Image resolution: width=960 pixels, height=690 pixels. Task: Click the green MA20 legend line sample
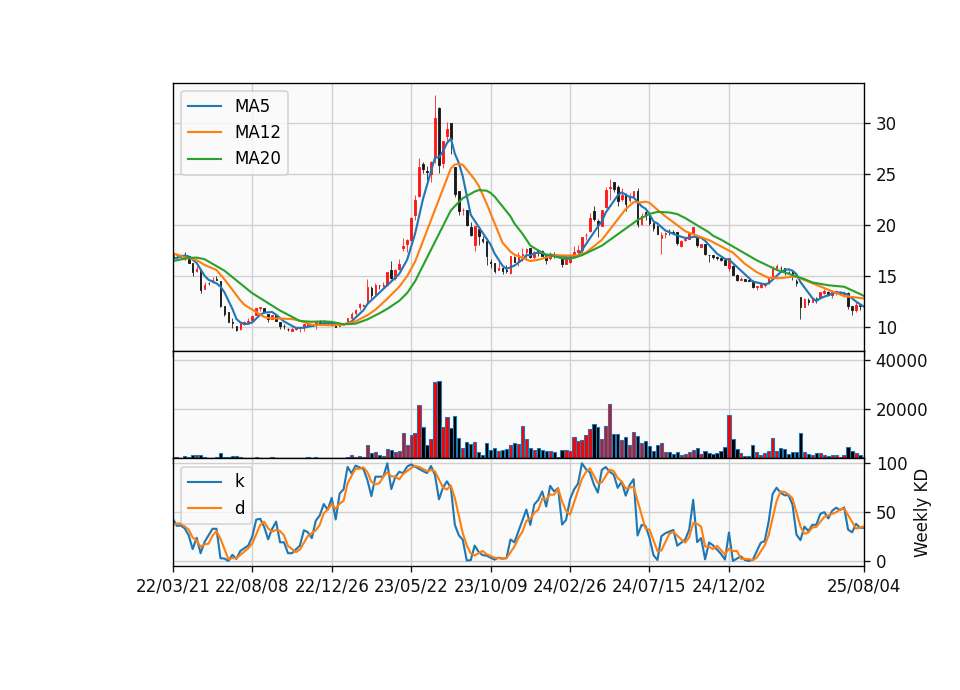pos(204,158)
